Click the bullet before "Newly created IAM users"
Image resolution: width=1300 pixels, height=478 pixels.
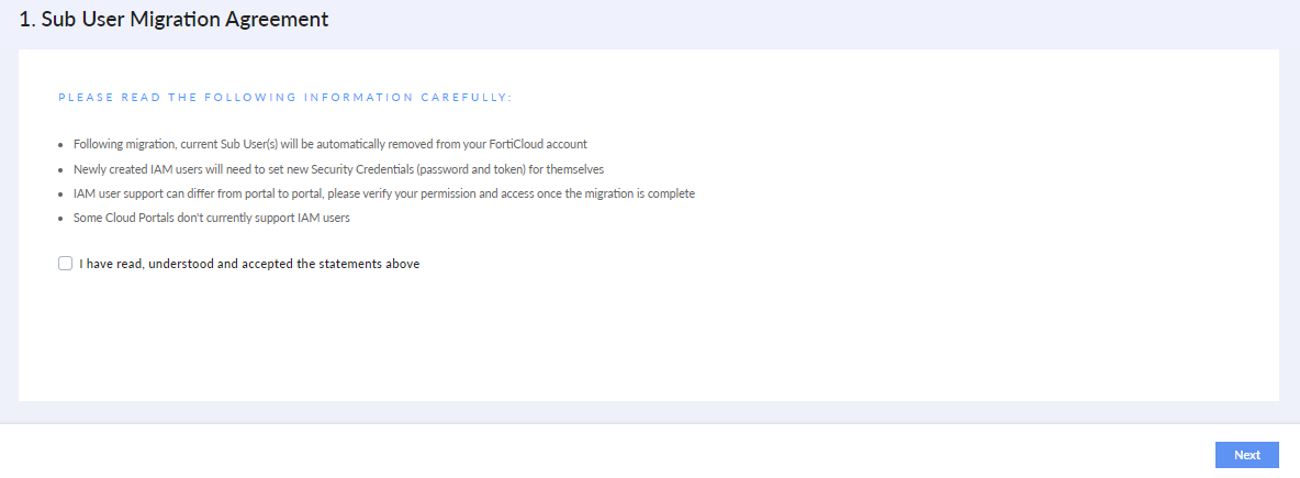(x=62, y=169)
